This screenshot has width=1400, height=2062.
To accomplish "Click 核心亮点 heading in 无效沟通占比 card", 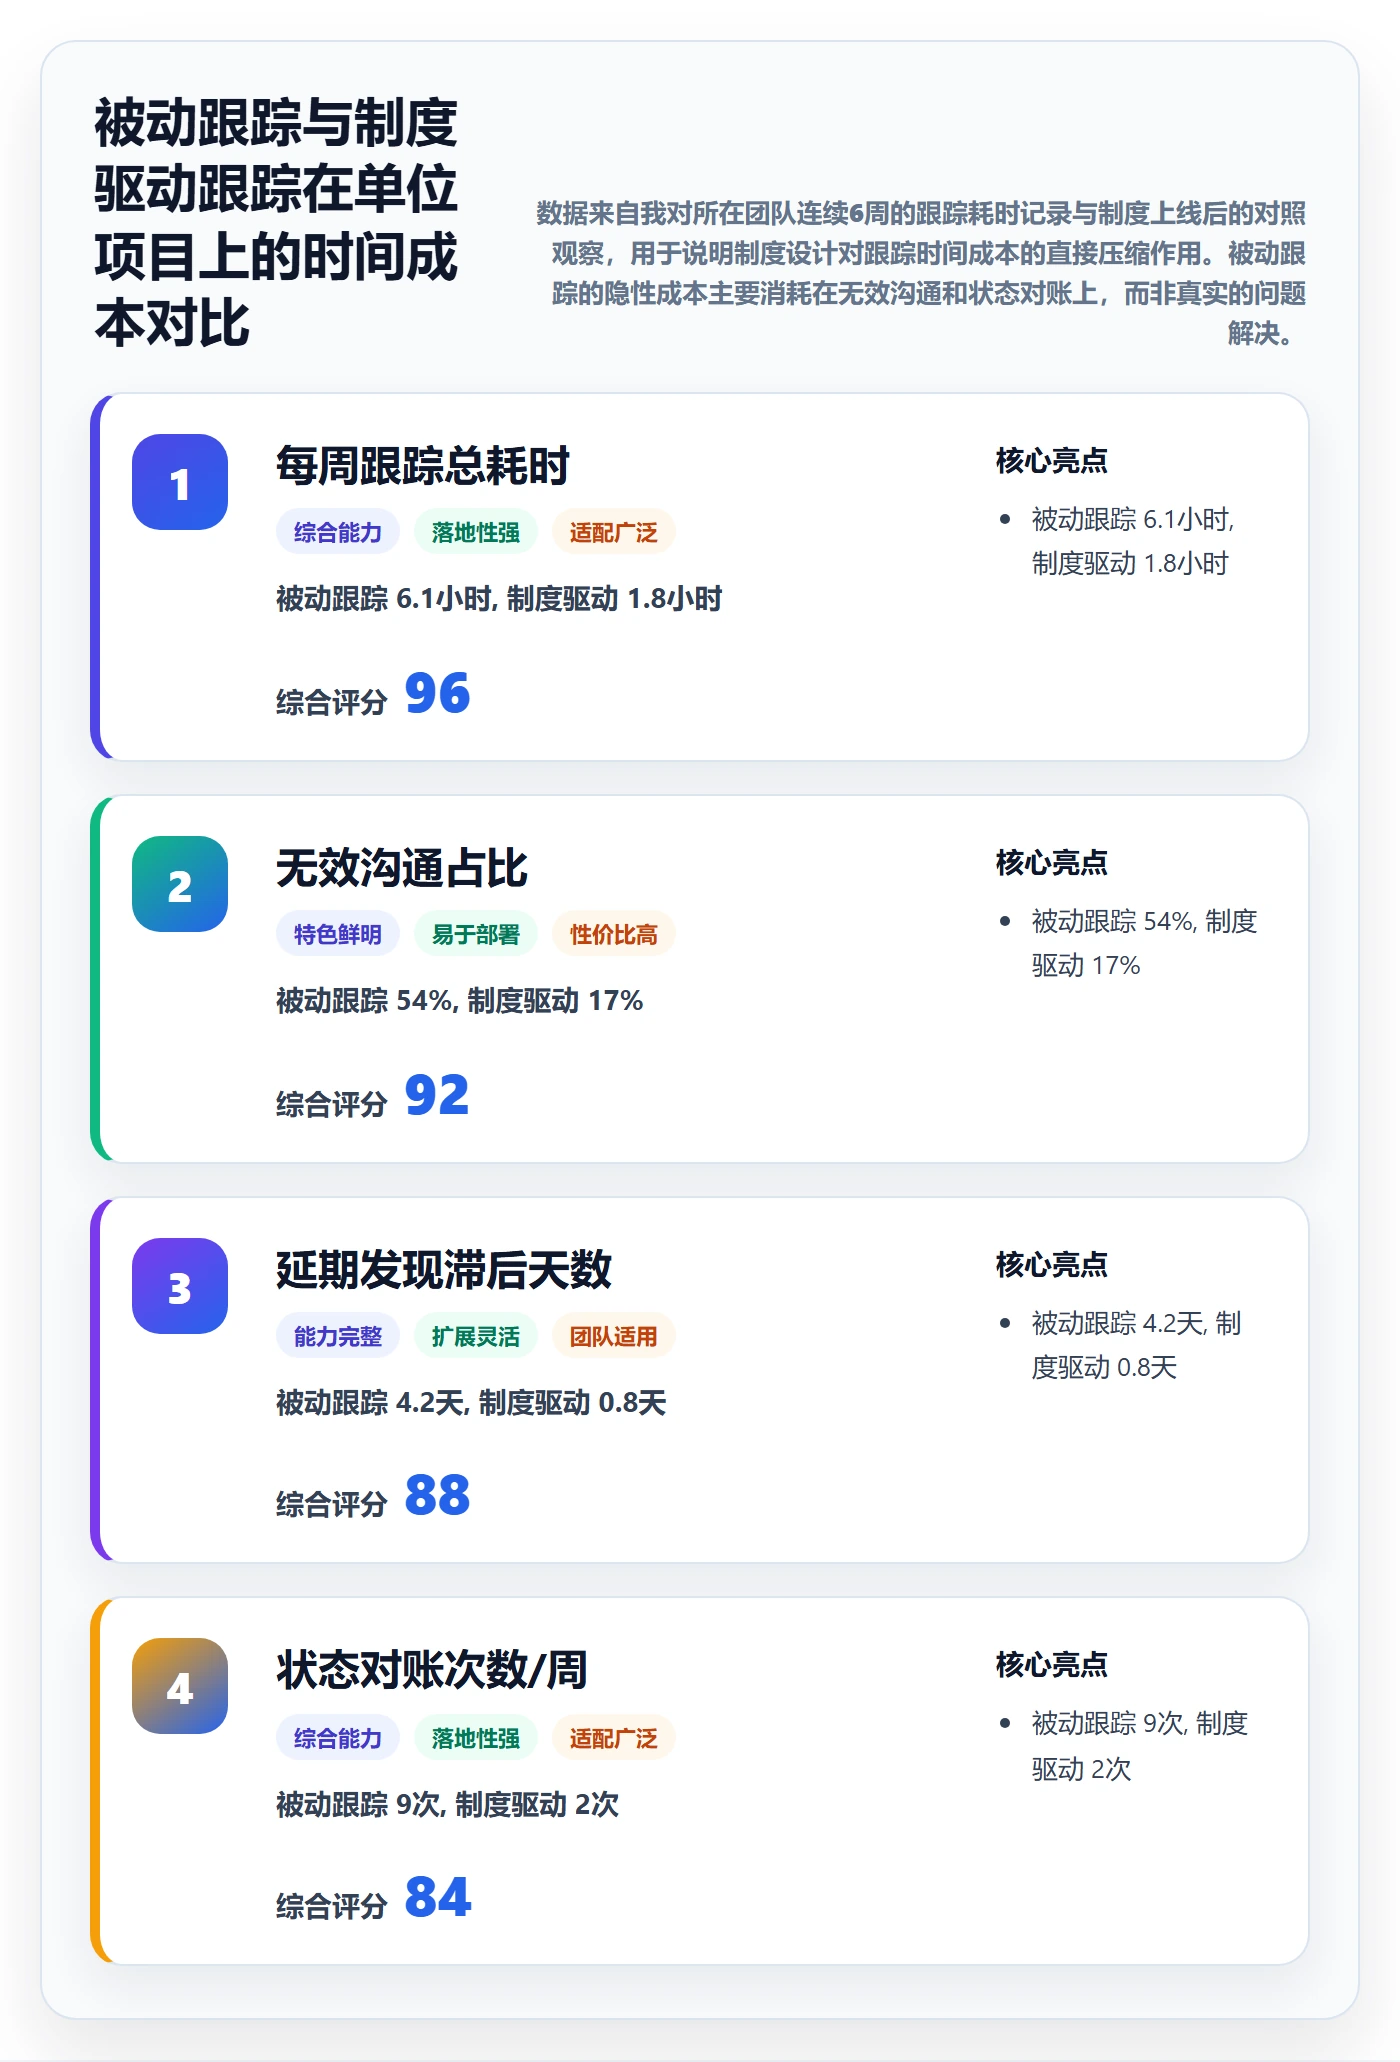I will [1052, 863].
